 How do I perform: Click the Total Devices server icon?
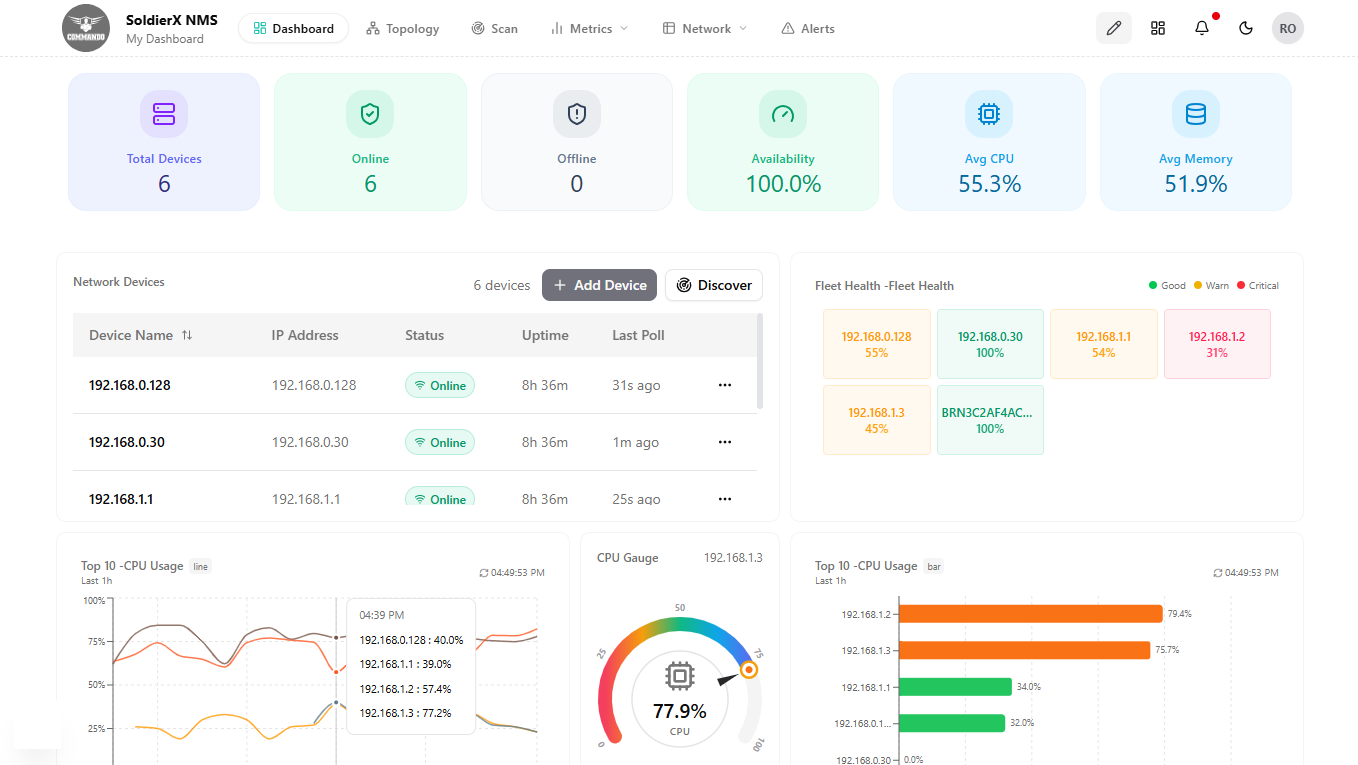164,114
